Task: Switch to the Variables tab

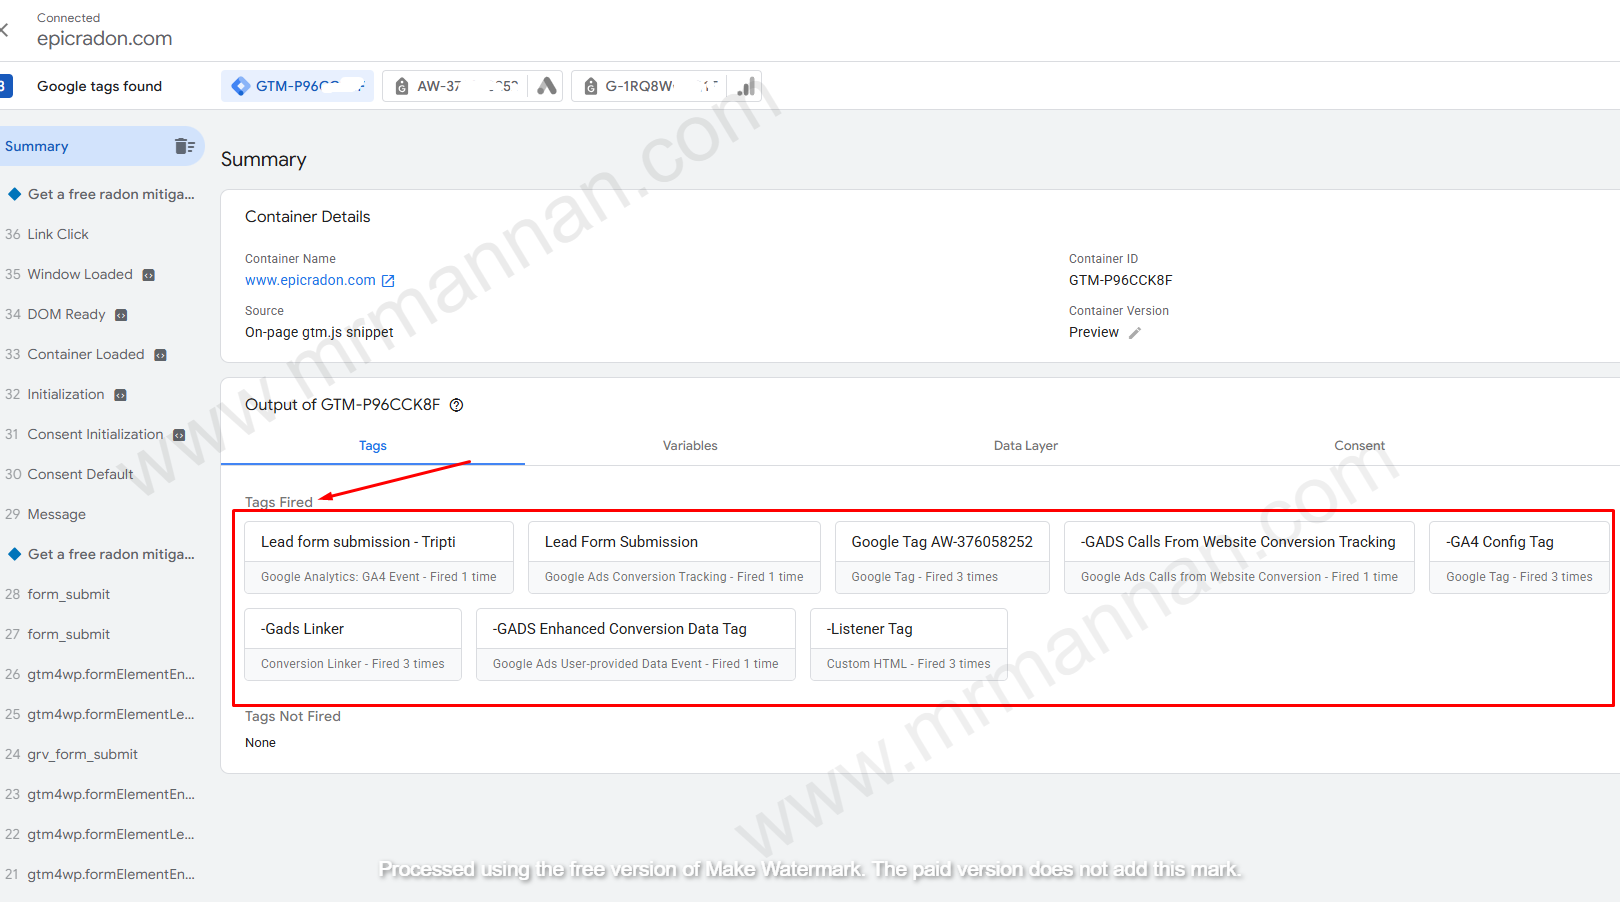Action: click(x=689, y=446)
